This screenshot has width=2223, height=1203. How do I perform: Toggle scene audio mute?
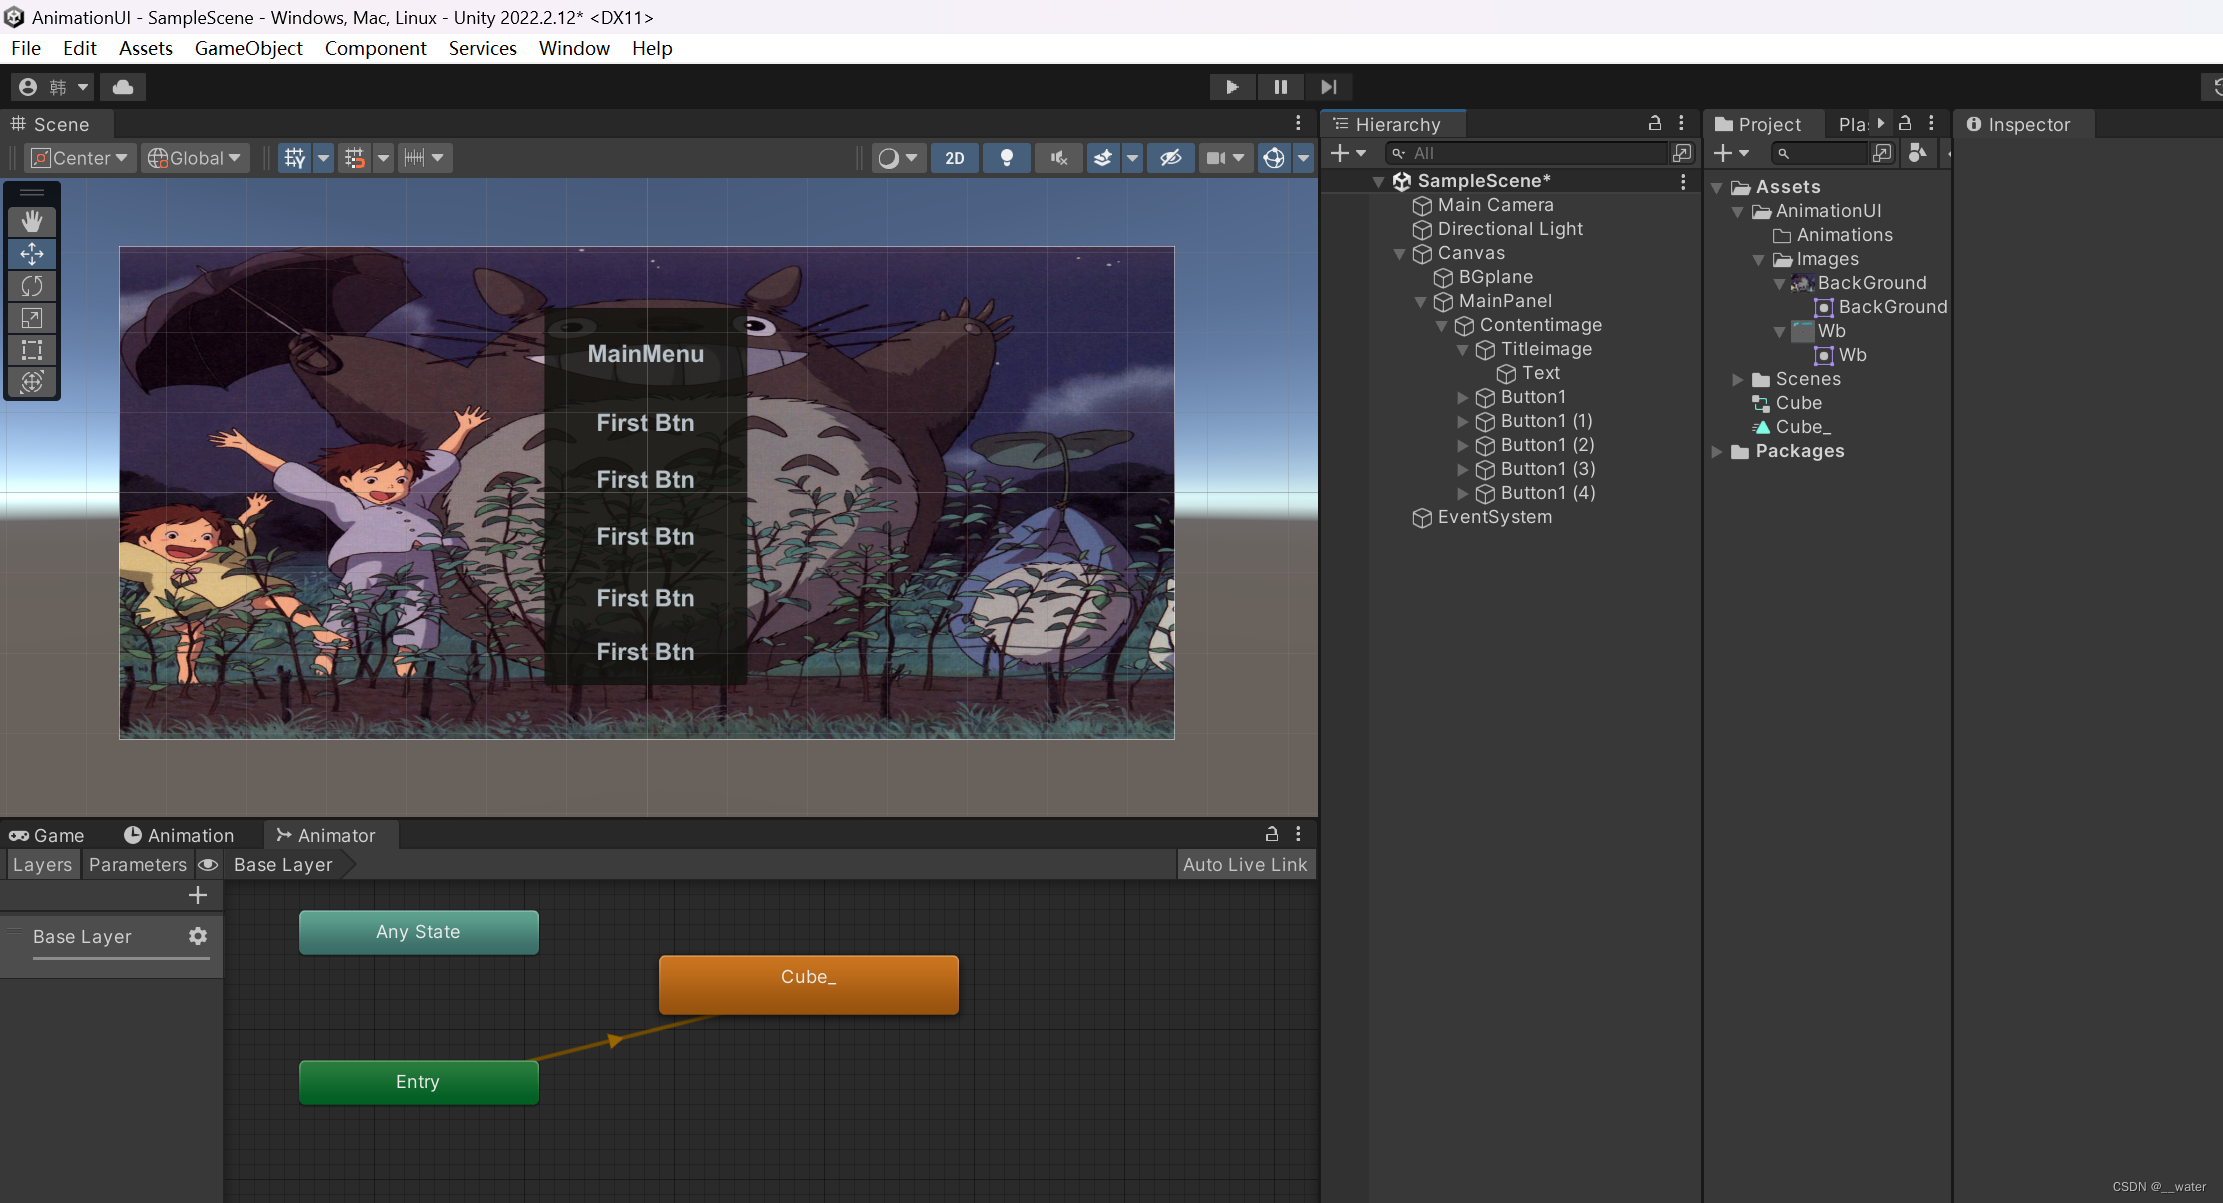[x=1059, y=158]
